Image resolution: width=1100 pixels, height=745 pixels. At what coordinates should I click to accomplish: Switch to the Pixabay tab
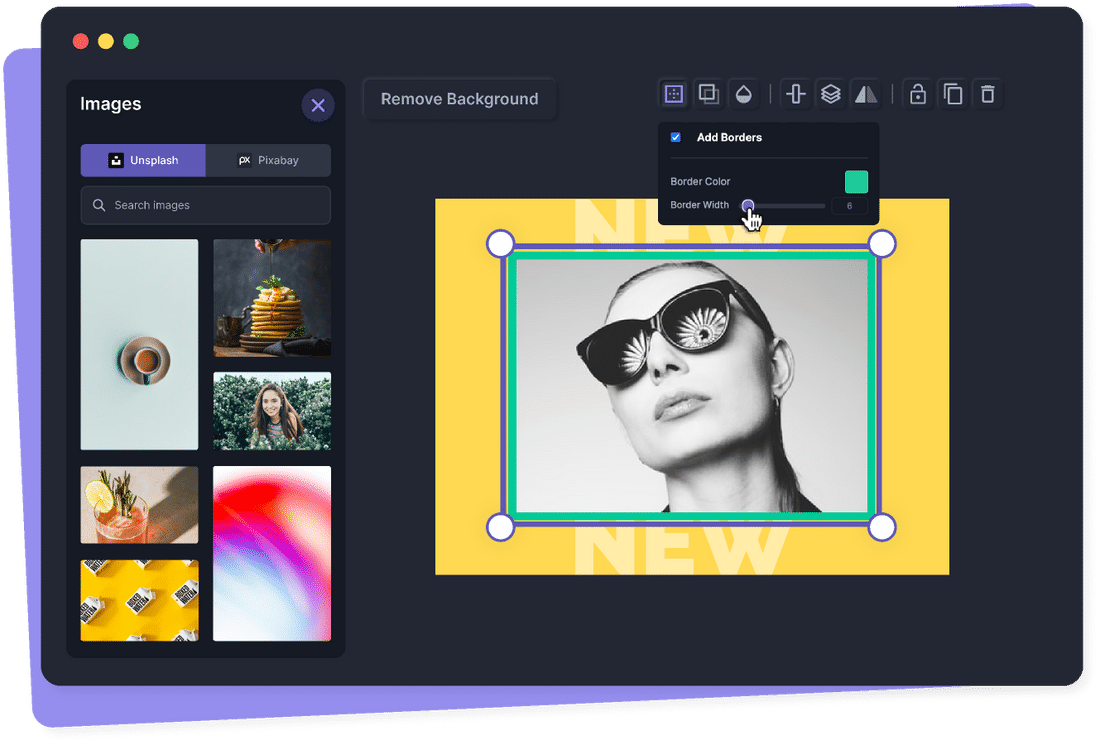268,160
